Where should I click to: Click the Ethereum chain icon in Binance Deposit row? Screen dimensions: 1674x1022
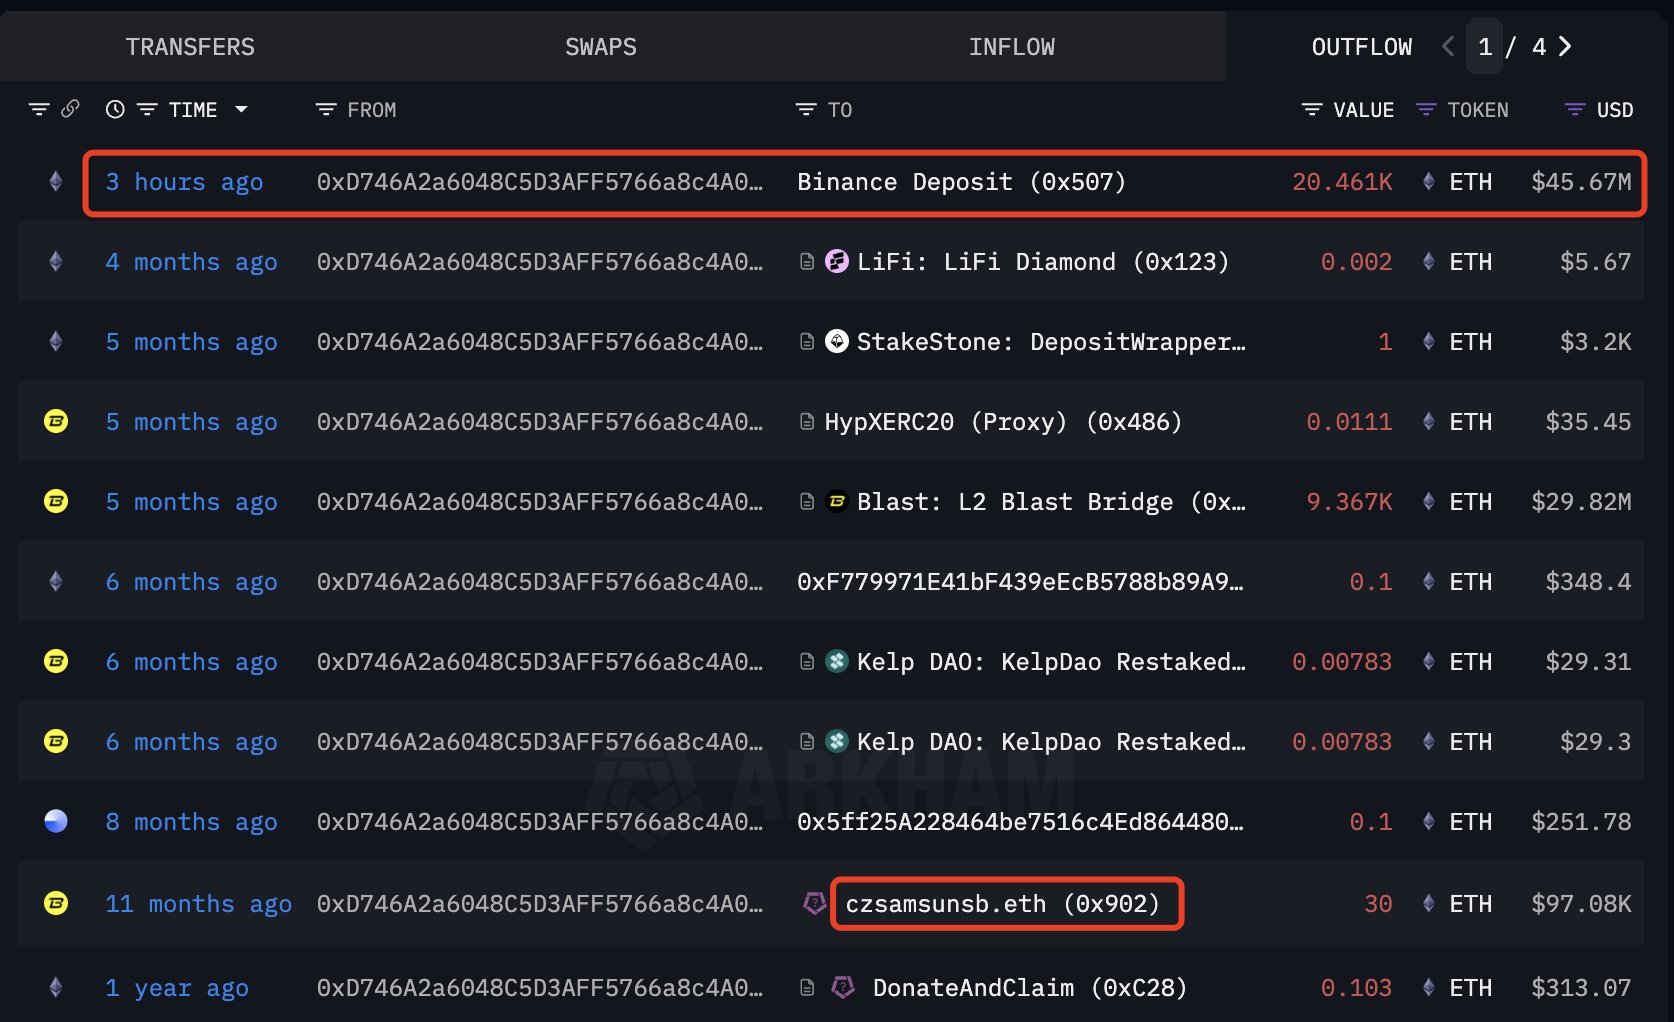tap(56, 181)
